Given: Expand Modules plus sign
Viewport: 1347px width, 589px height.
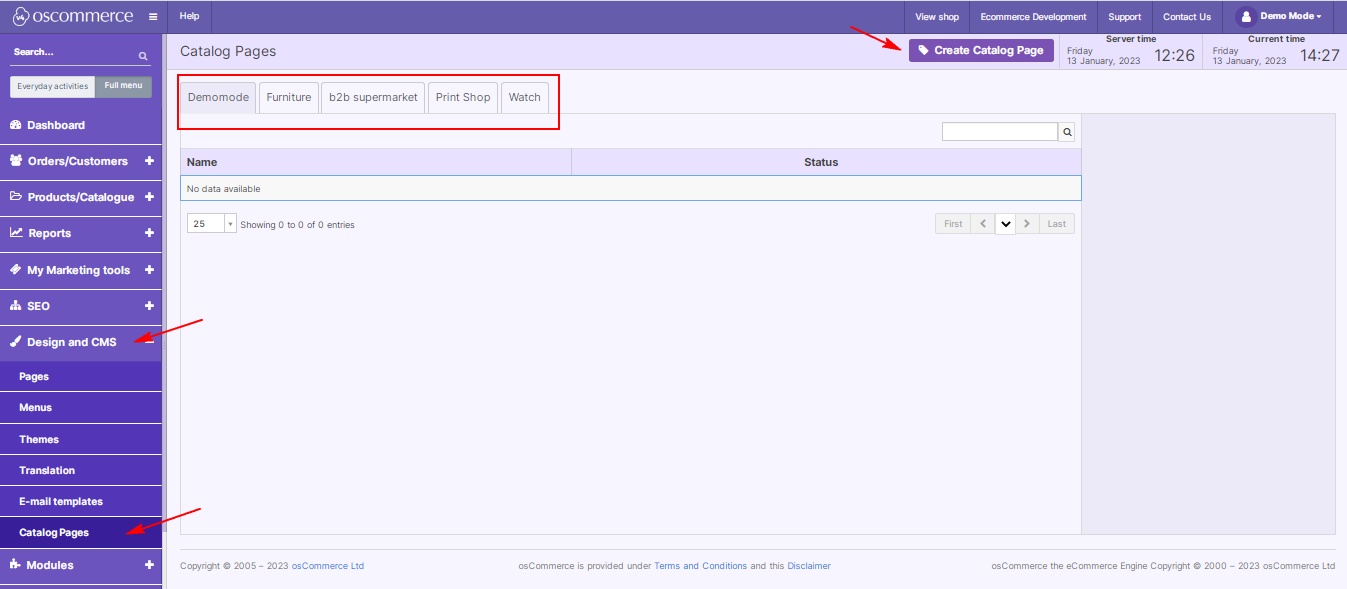Looking at the screenshot, I should pos(149,565).
